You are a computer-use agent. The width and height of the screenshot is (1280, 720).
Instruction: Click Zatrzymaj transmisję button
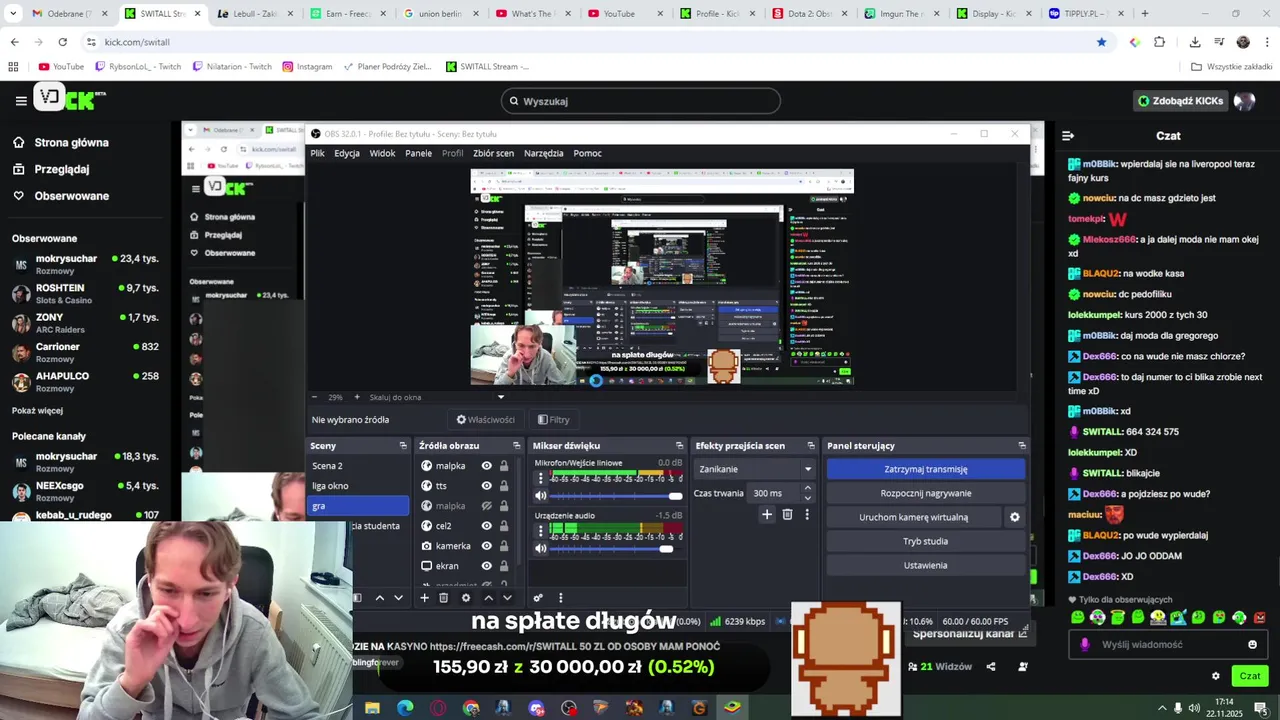point(926,469)
